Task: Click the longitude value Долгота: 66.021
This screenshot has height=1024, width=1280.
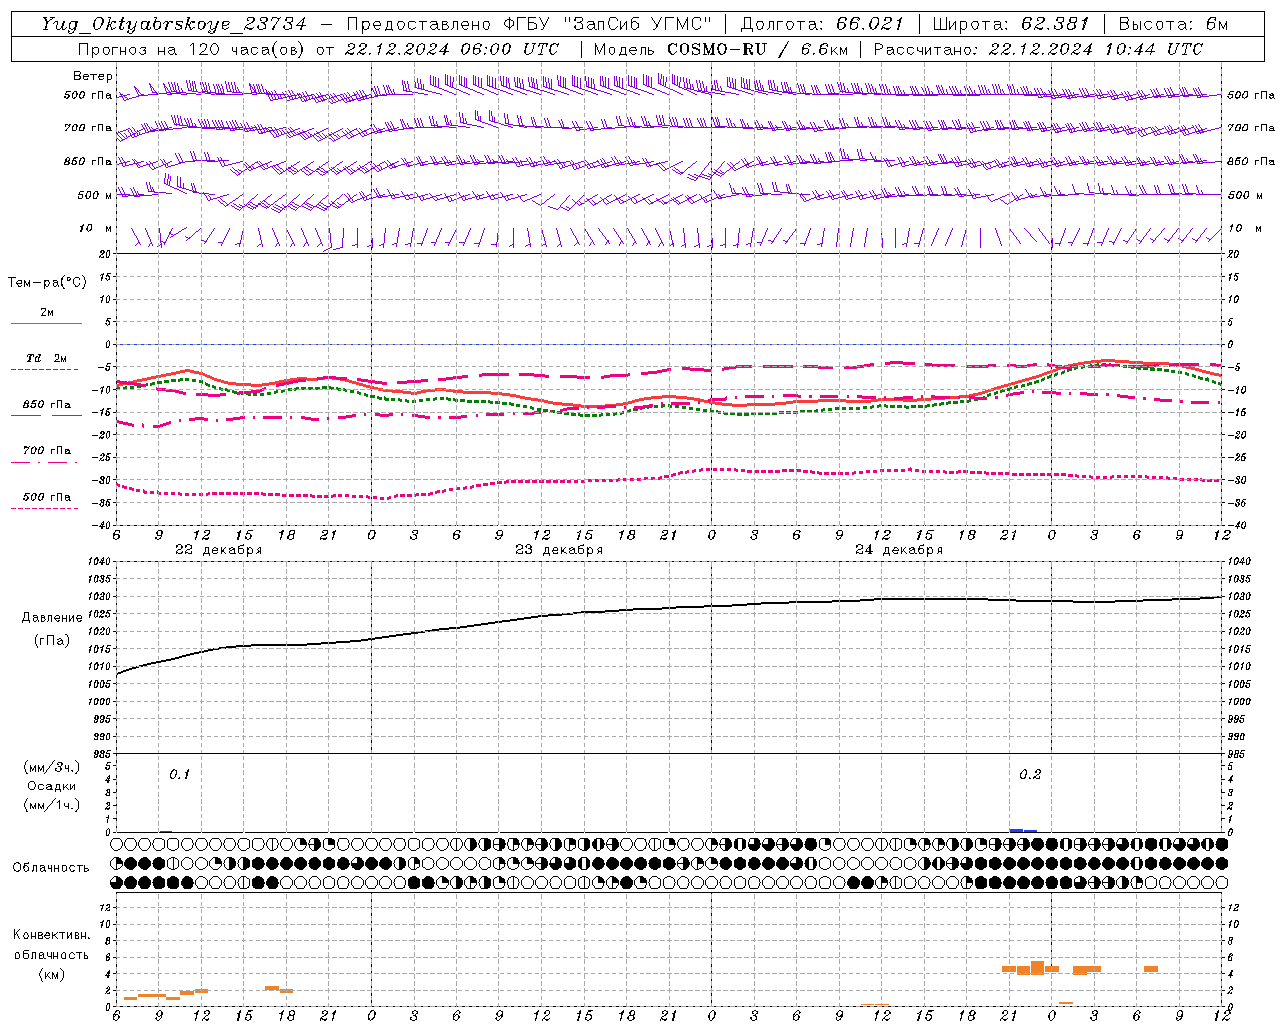Action: (x=822, y=24)
